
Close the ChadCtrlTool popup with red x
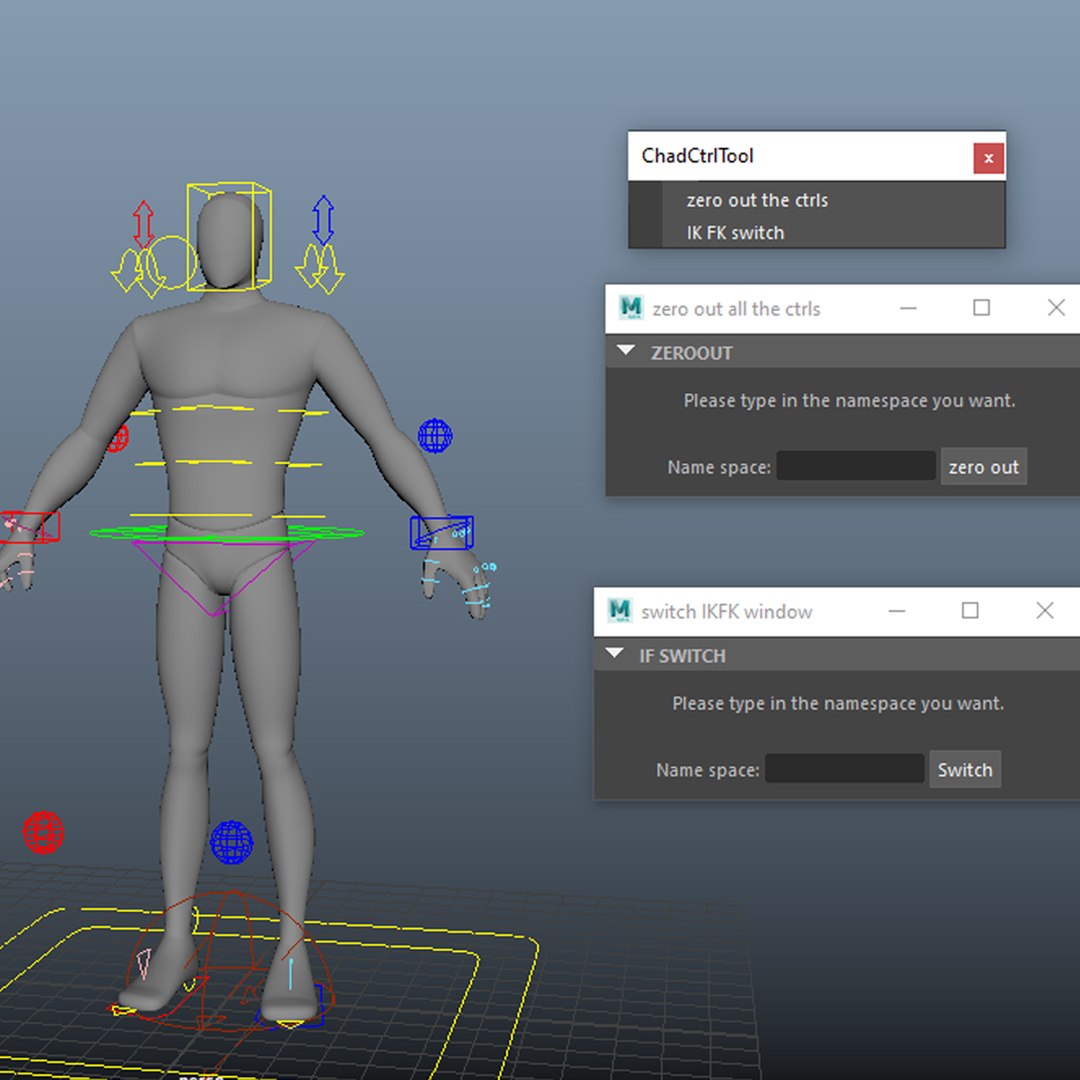(988, 158)
